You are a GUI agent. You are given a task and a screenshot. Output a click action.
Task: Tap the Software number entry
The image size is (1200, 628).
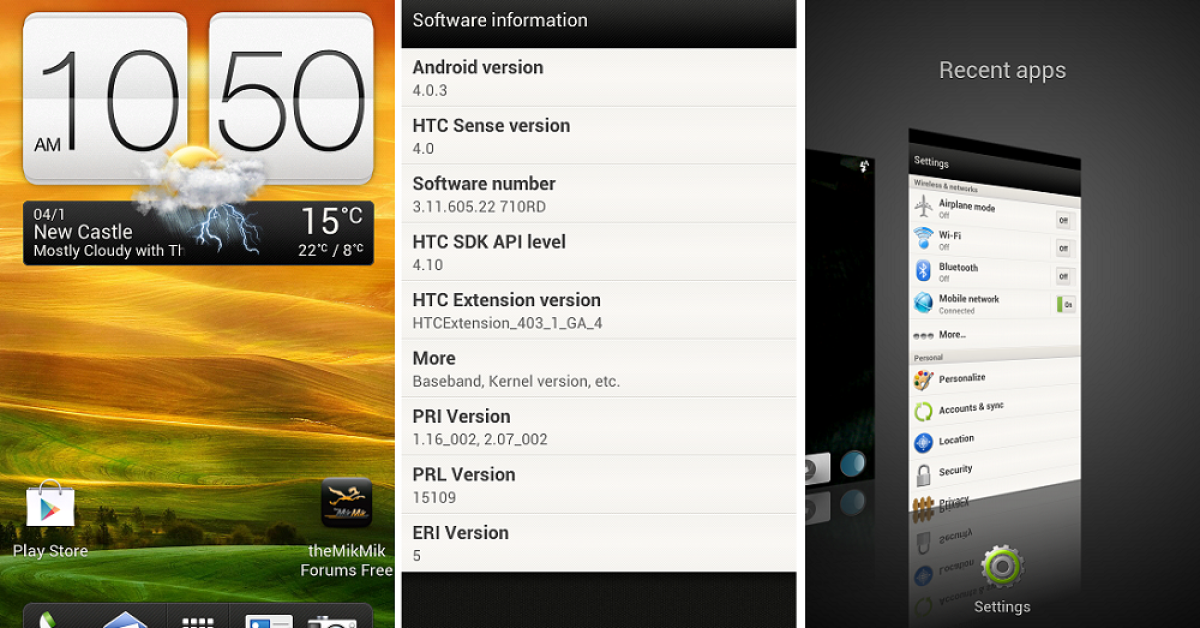click(x=598, y=194)
